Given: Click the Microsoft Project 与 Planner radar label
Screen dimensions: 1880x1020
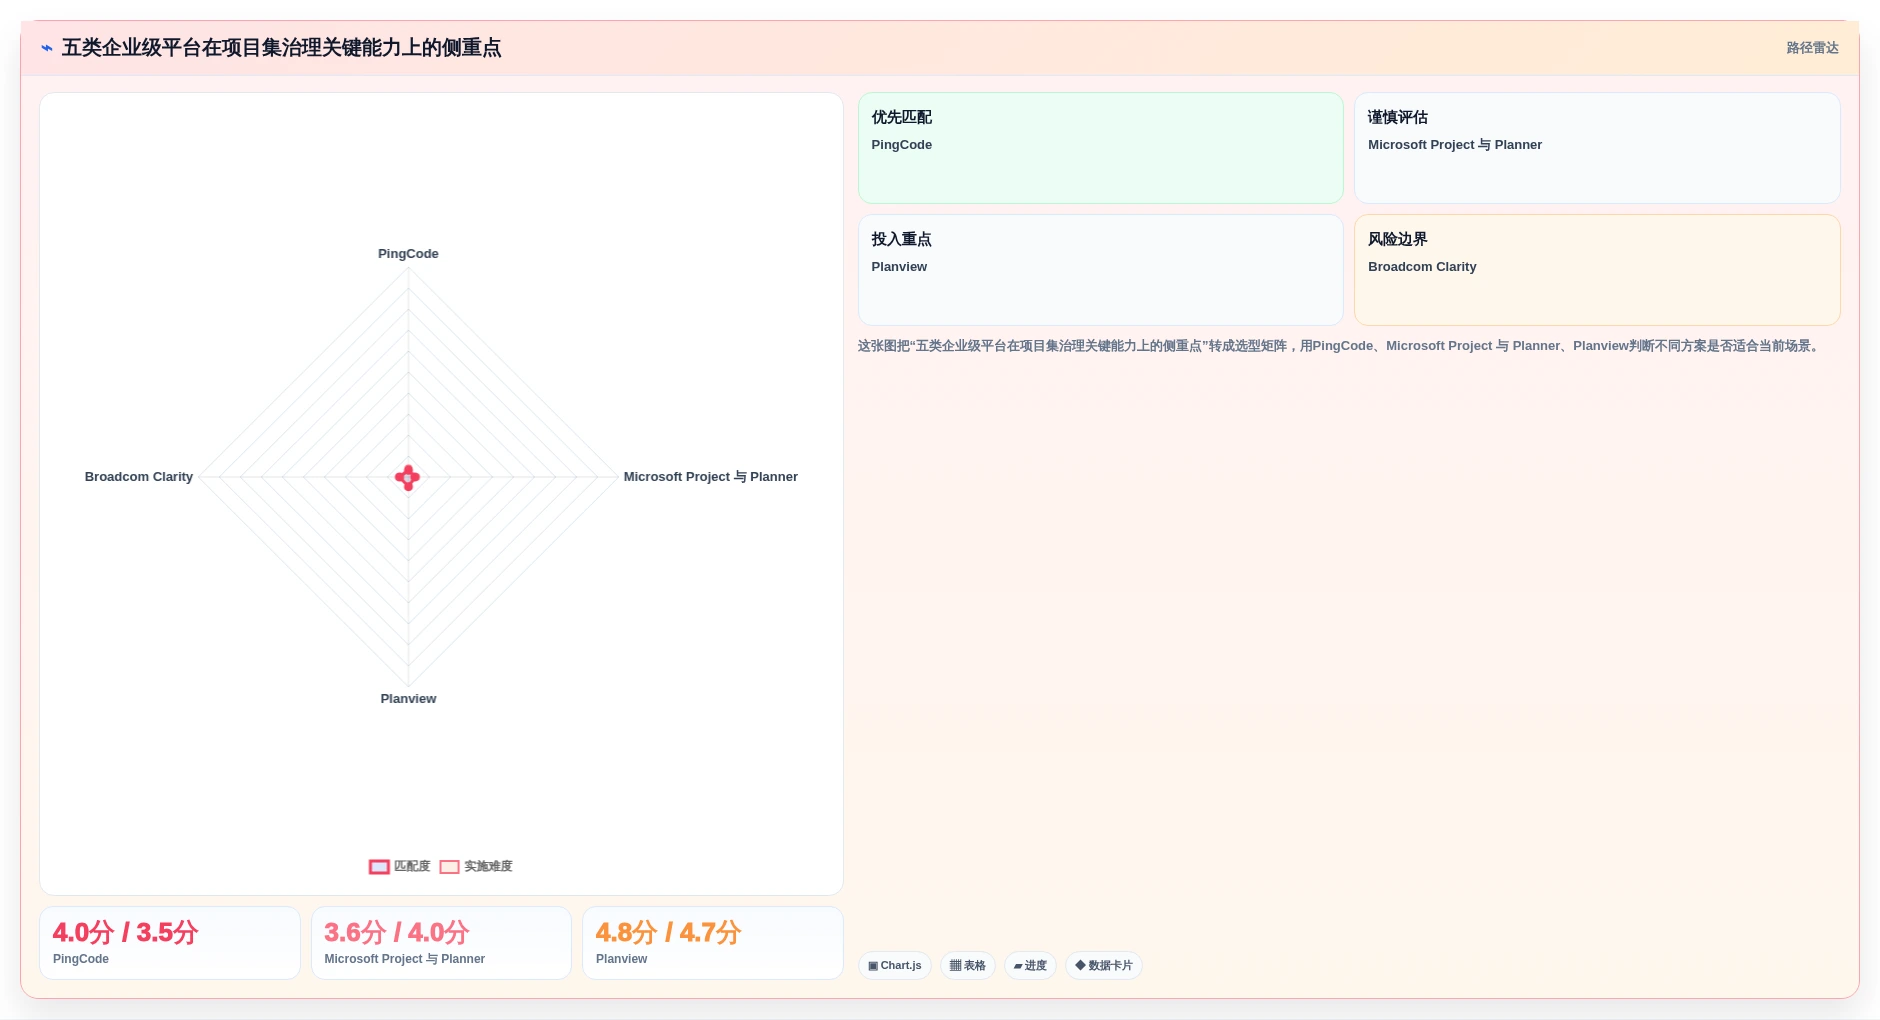Looking at the screenshot, I should 711,477.
